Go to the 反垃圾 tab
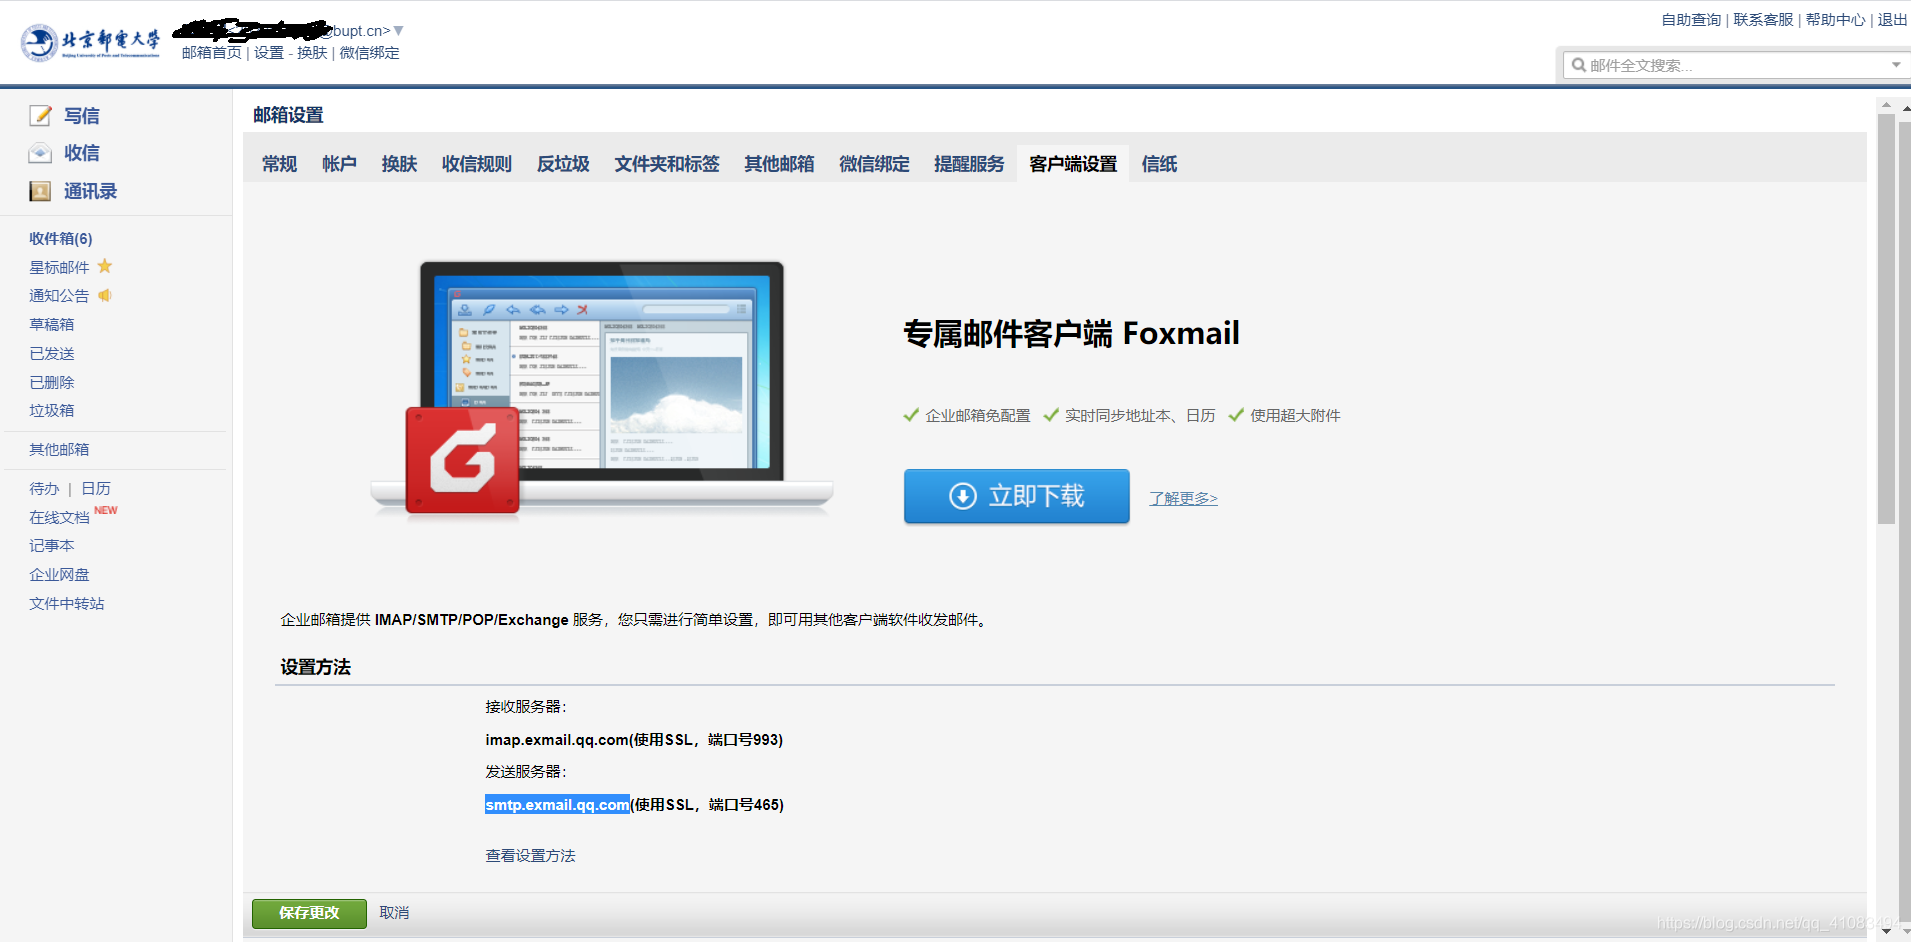Viewport: 1911px width, 942px height. 563,164
